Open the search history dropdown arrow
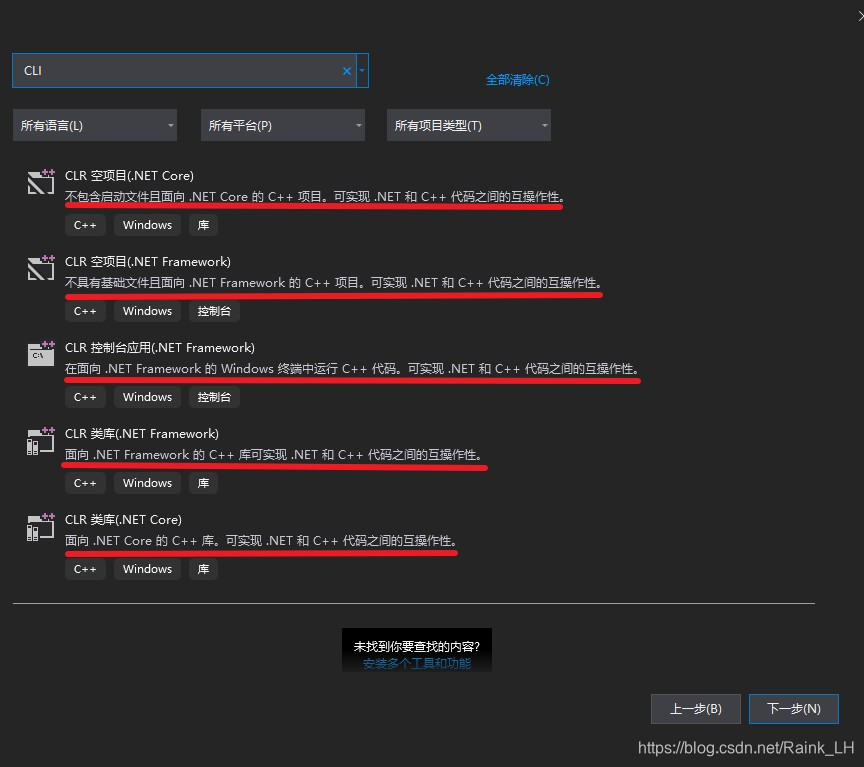Viewport: 864px width, 767px height. pos(362,71)
